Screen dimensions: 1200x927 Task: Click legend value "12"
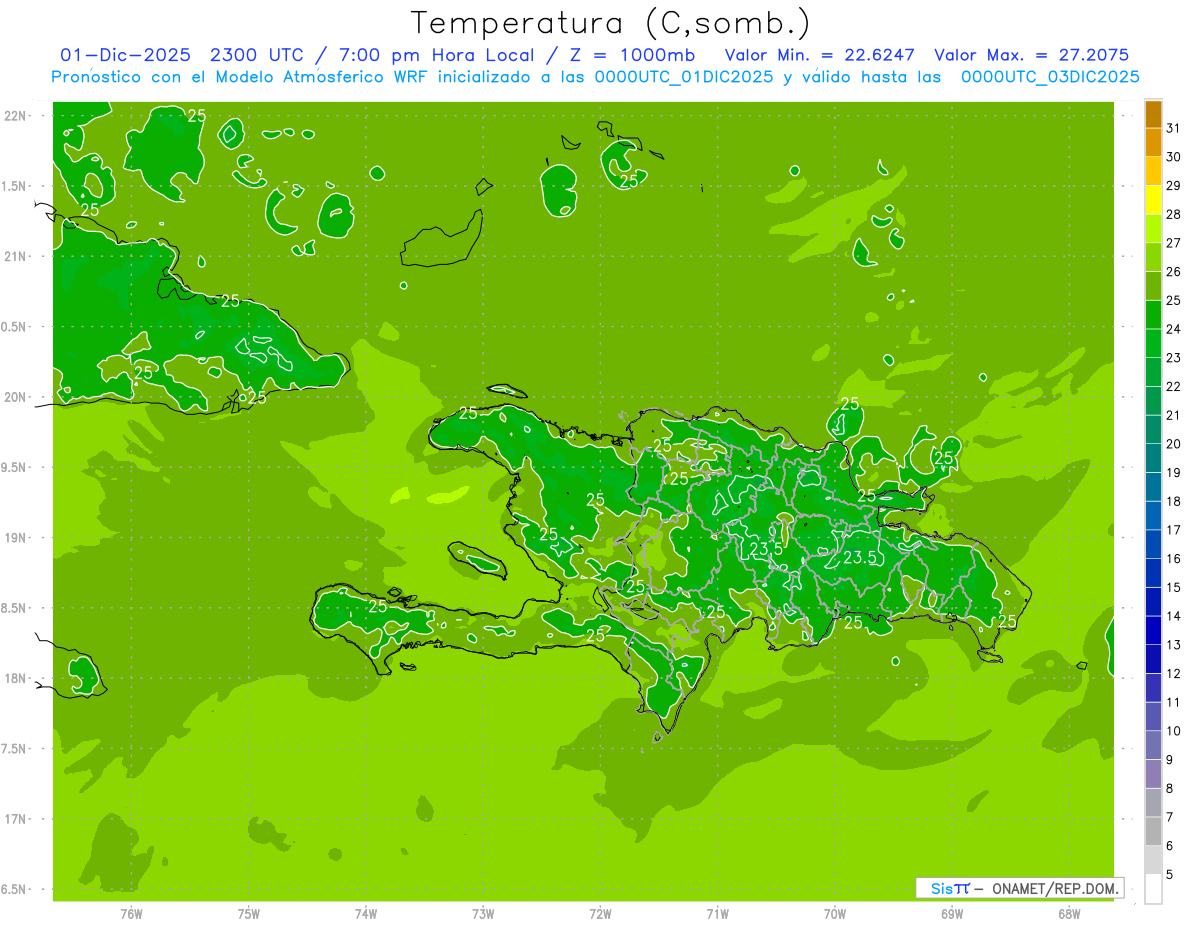point(1173,673)
